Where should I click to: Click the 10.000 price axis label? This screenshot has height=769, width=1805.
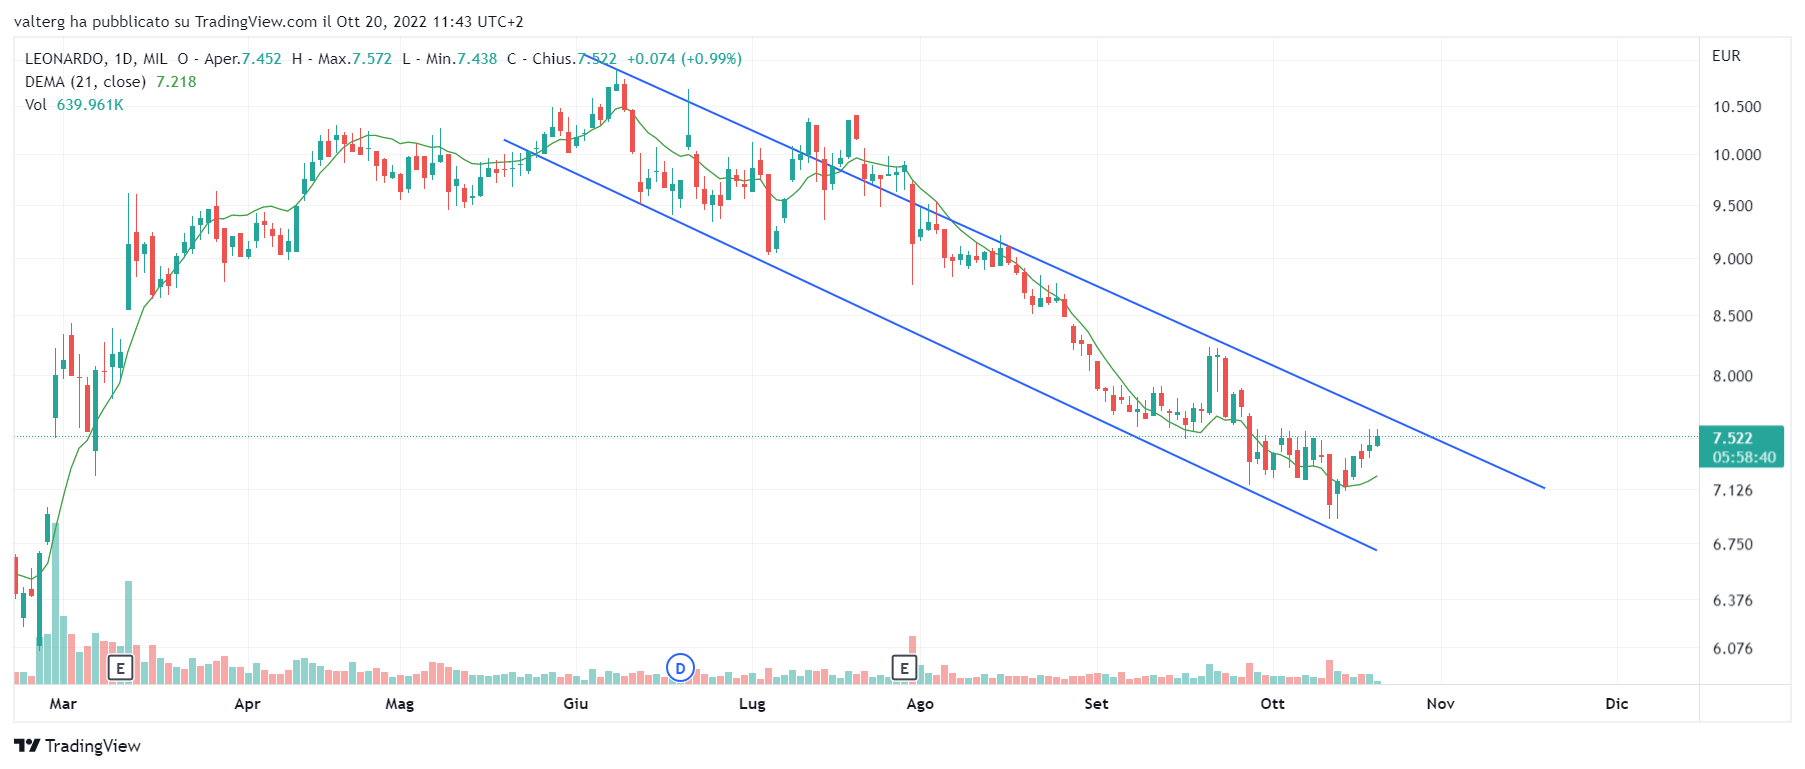[1737, 155]
